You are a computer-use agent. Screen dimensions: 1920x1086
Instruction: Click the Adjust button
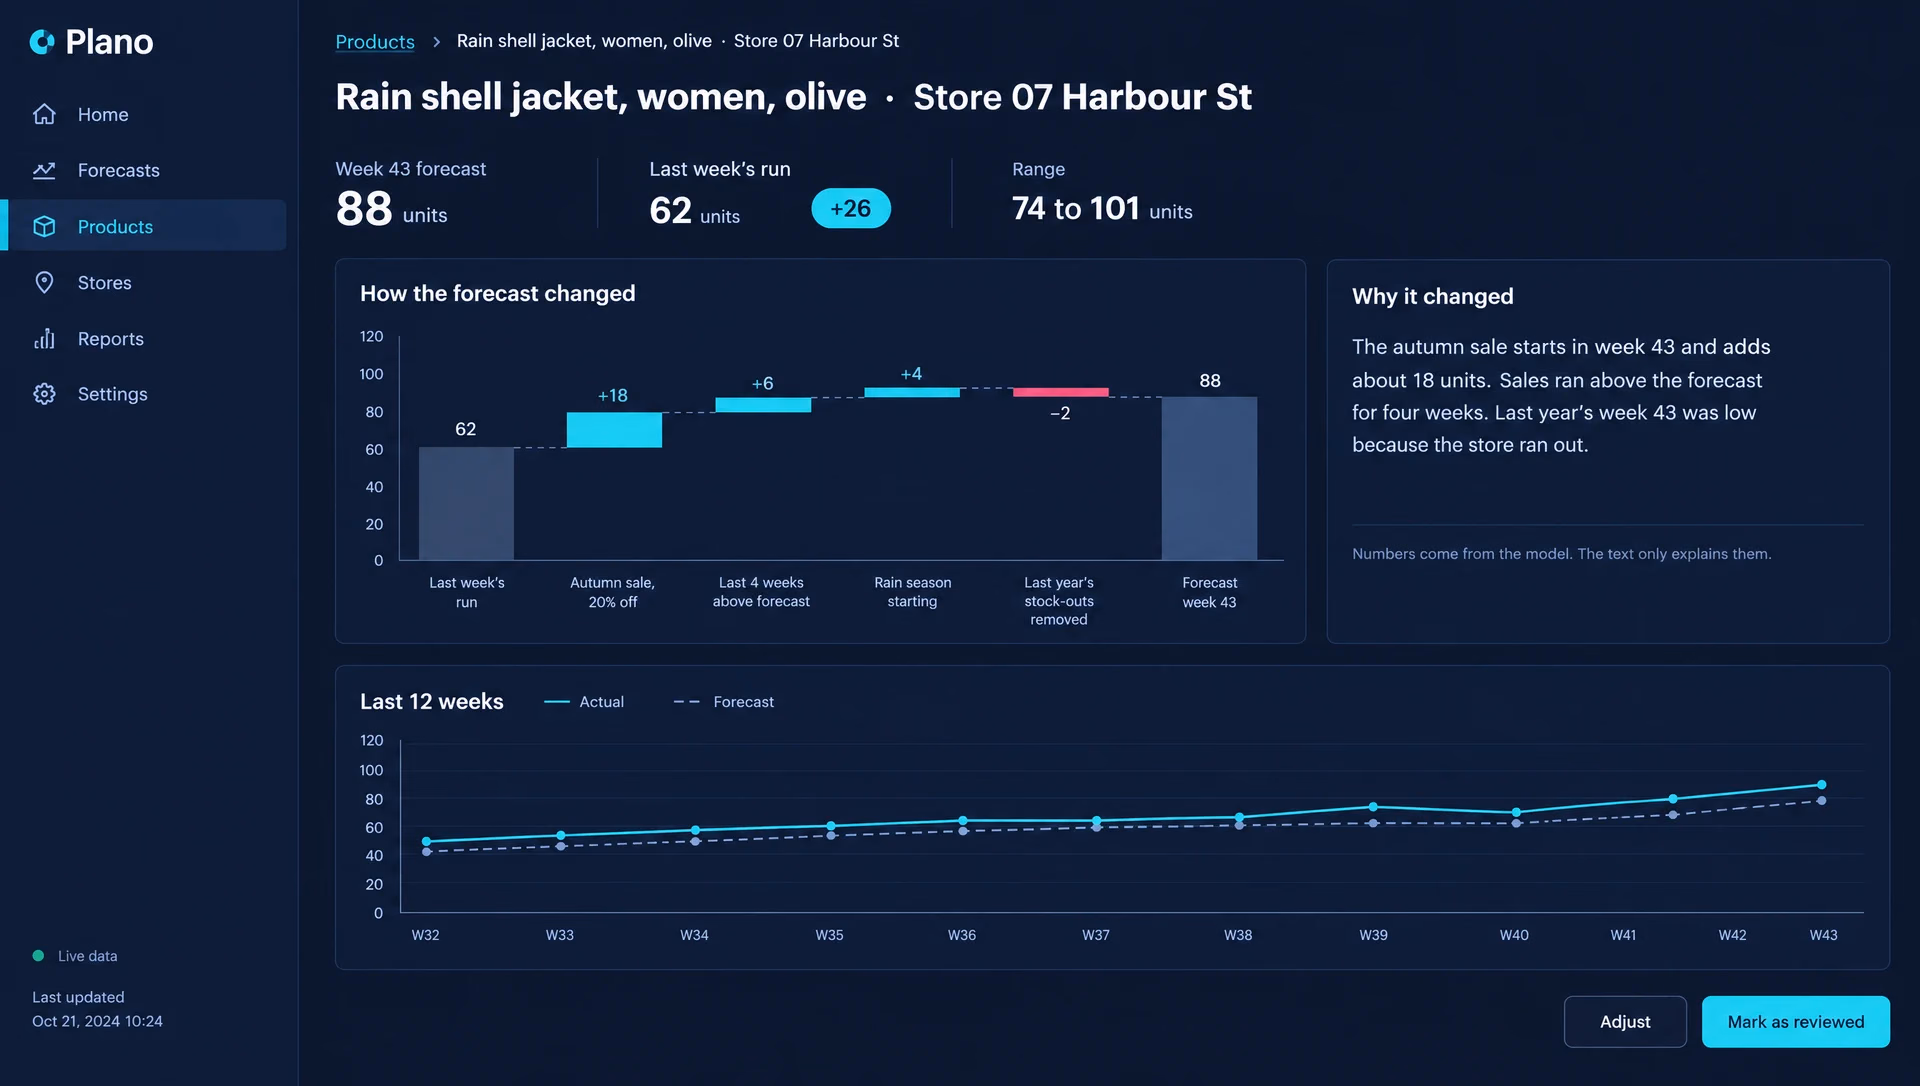[x=1625, y=1021]
